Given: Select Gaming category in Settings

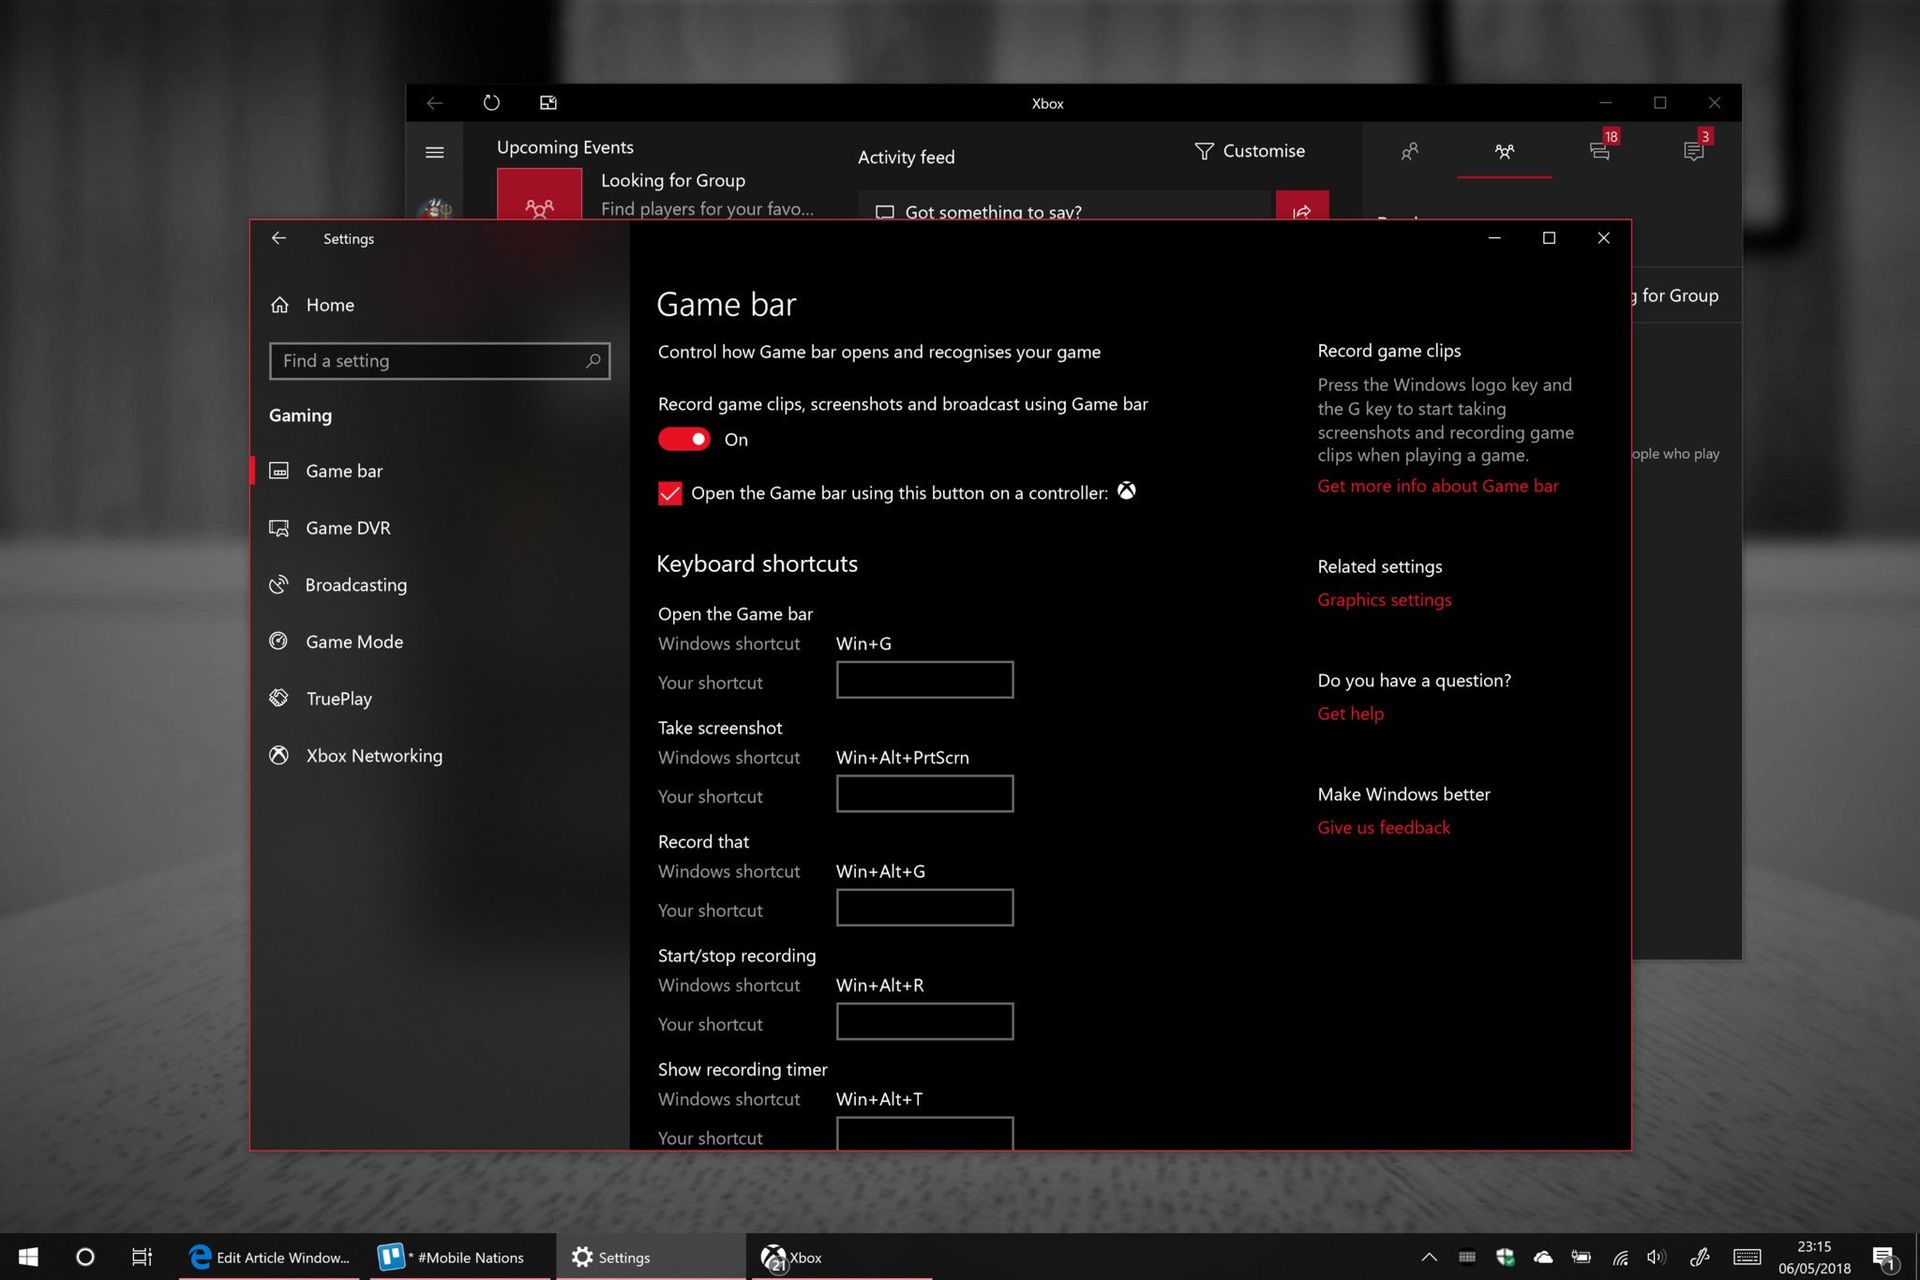Looking at the screenshot, I should [x=300, y=414].
